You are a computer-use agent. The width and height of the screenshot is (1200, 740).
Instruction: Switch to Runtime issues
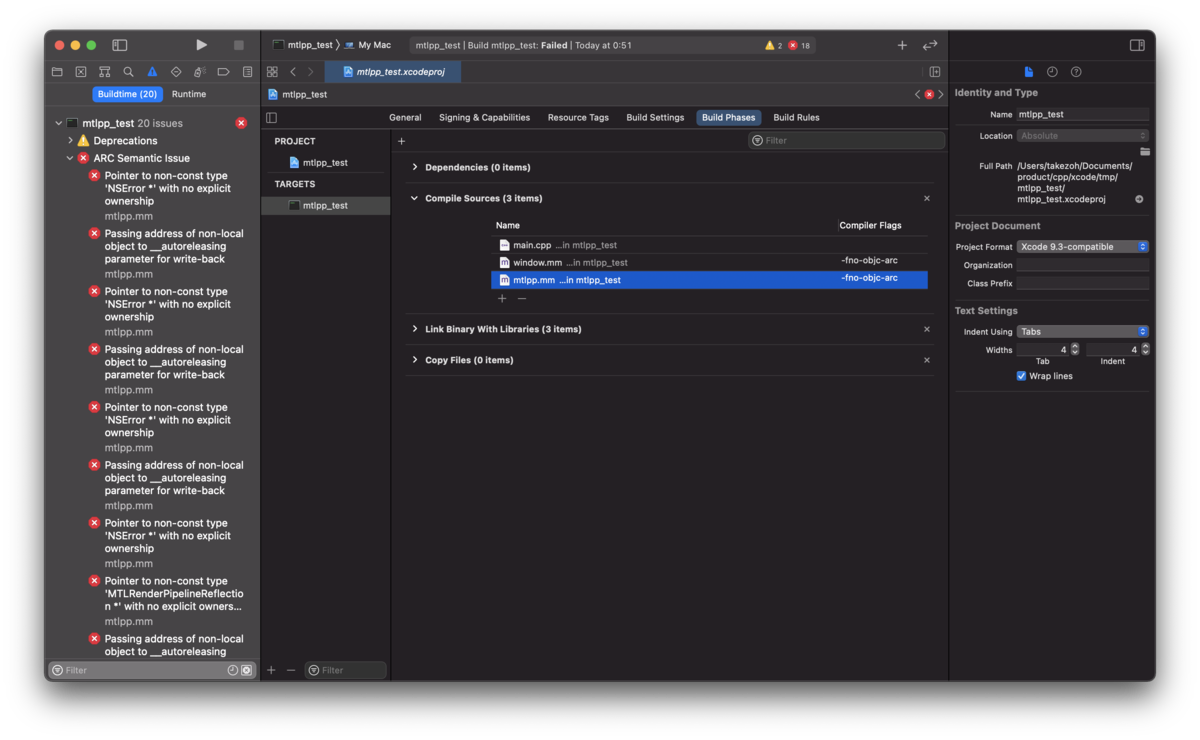click(188, 94)
